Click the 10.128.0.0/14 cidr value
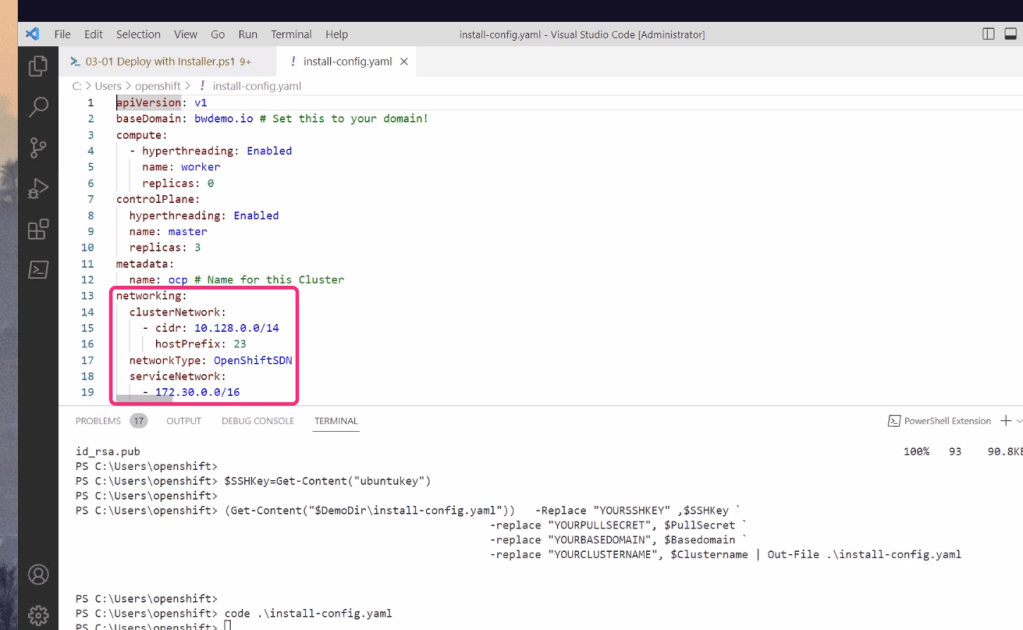The image size is (1023, 630). coord(236,328)
